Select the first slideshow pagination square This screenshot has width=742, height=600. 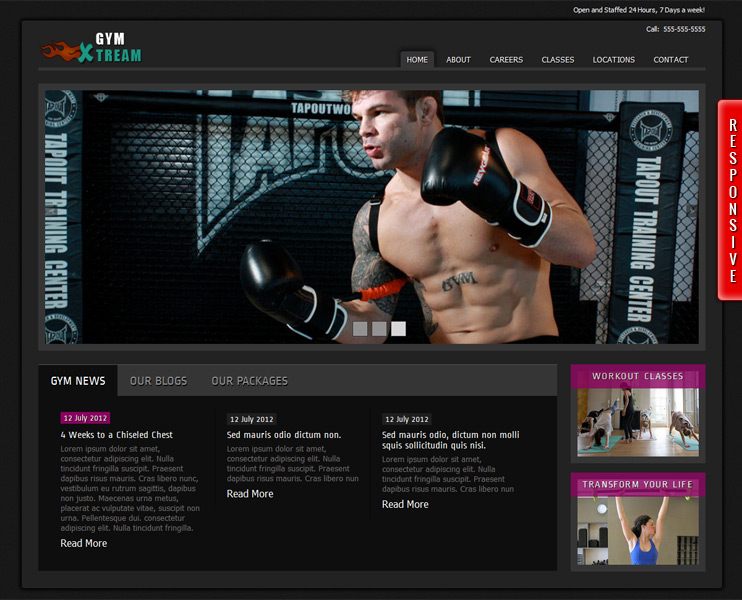(x=360, y=329)
